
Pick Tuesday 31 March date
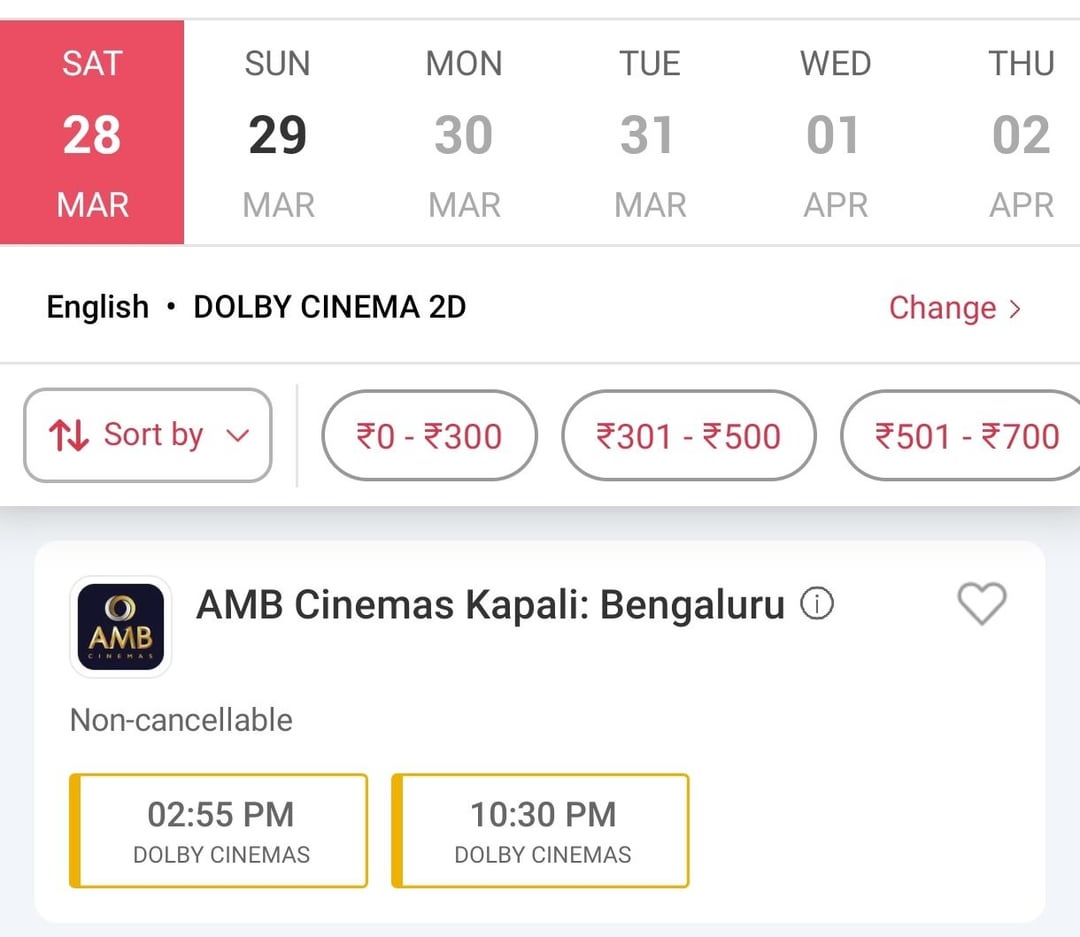click(649, 133)
